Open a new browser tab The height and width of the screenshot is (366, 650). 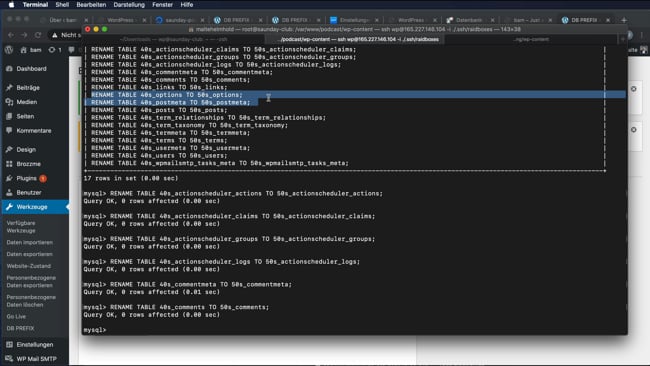point(624,20)
